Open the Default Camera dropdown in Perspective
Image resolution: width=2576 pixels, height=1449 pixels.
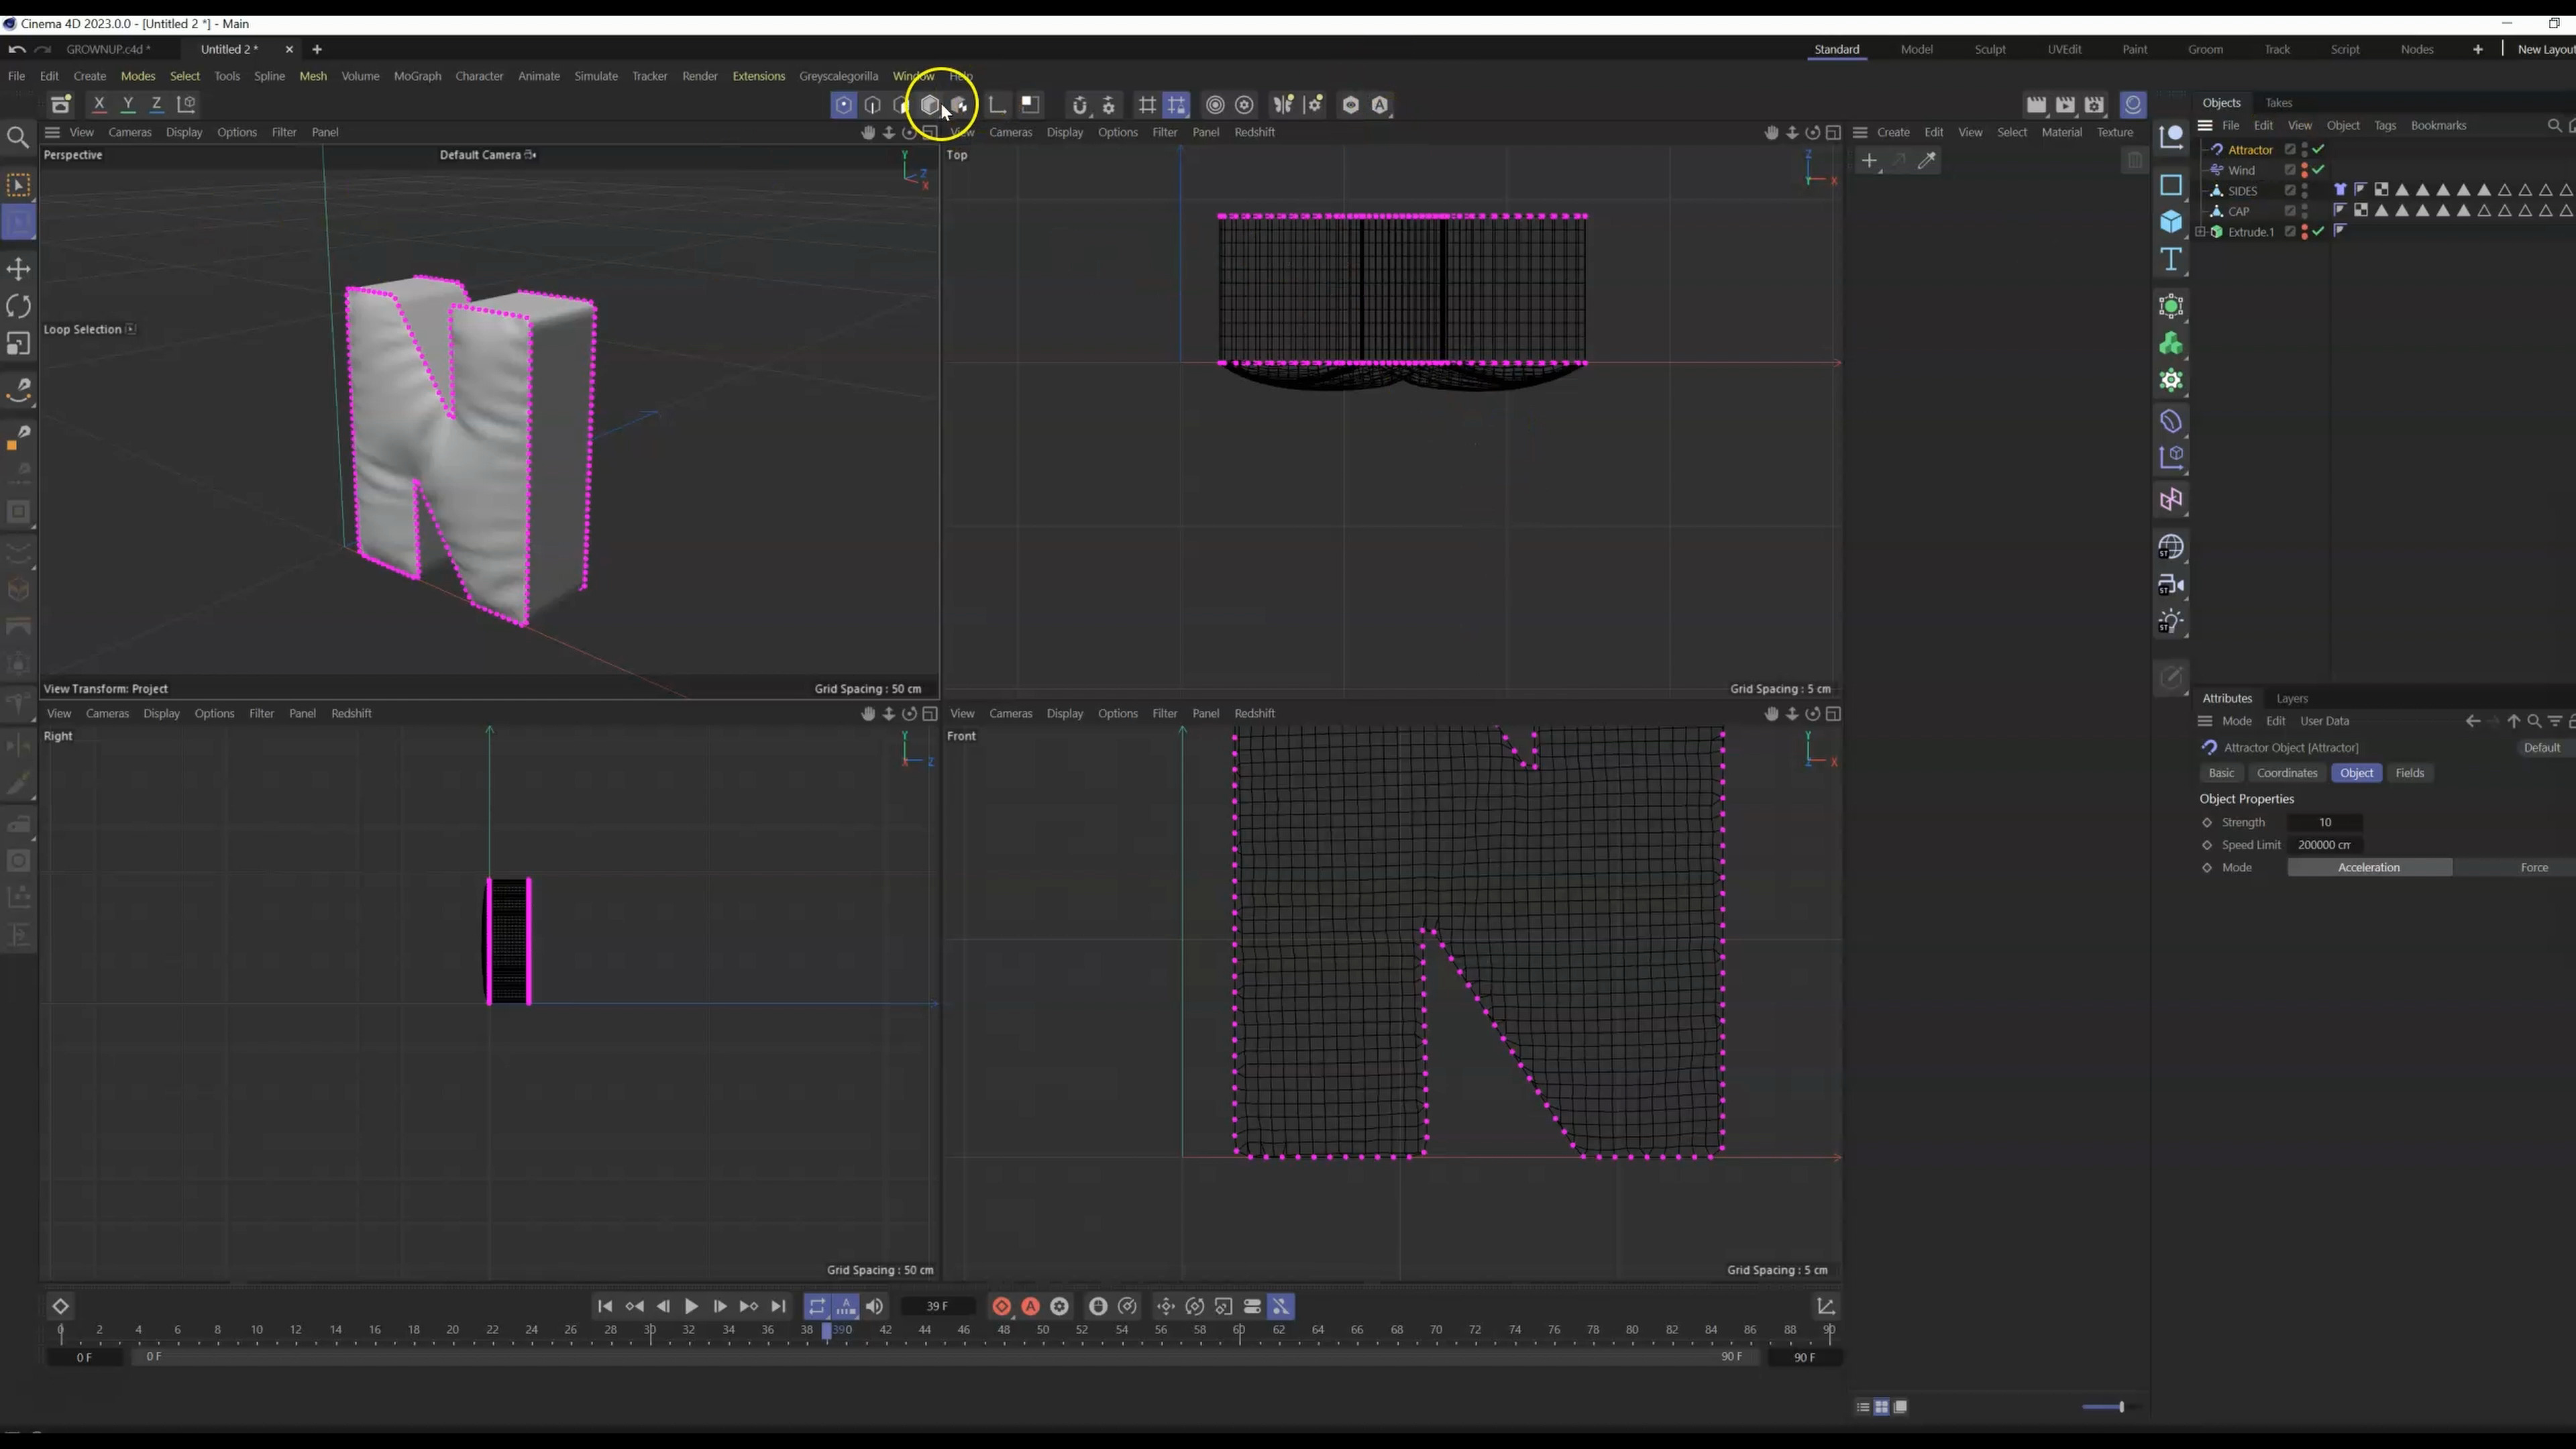coord(488,155)
